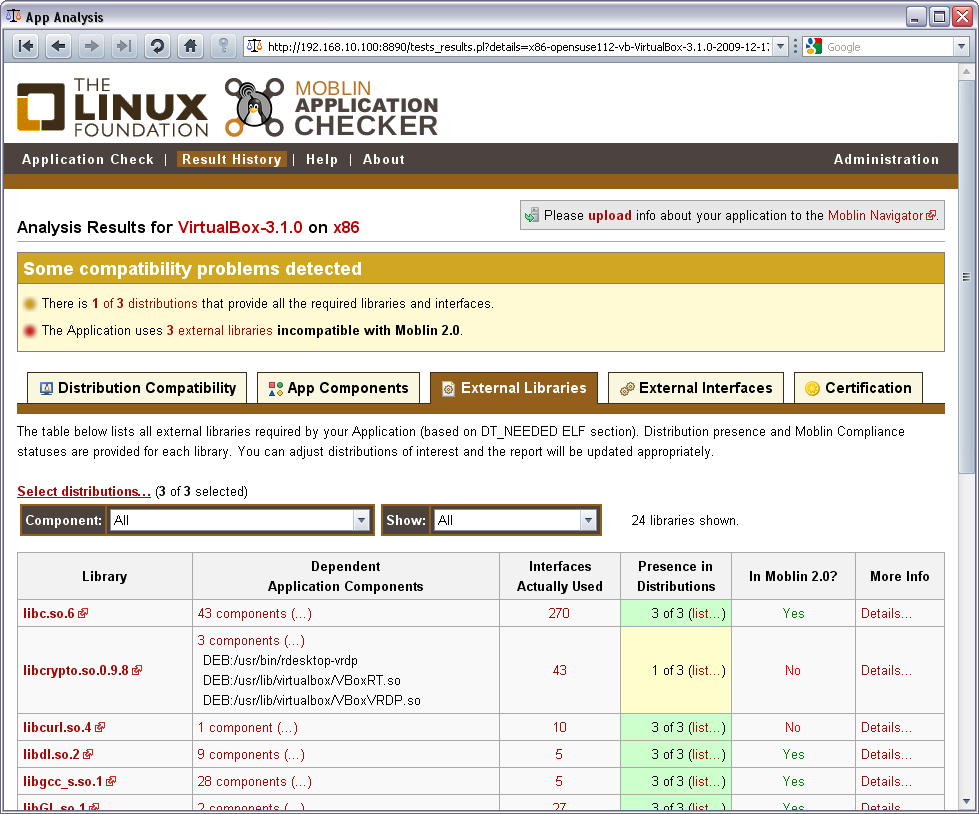The width and height of the screenshot is (979, 814).
Task: Click the Select distributions link
Action: pyautogui.click(x=84, y=491)
